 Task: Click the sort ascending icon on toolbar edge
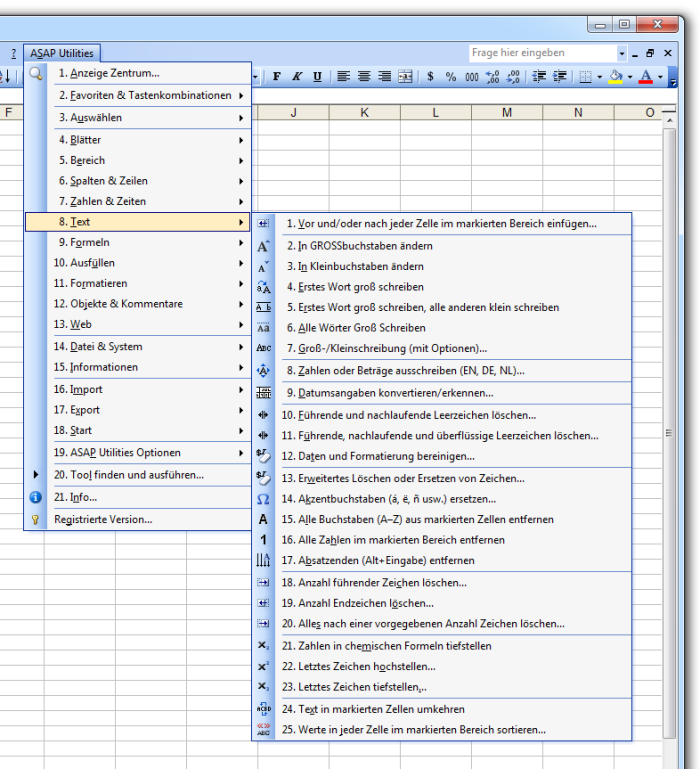(6, 76)
